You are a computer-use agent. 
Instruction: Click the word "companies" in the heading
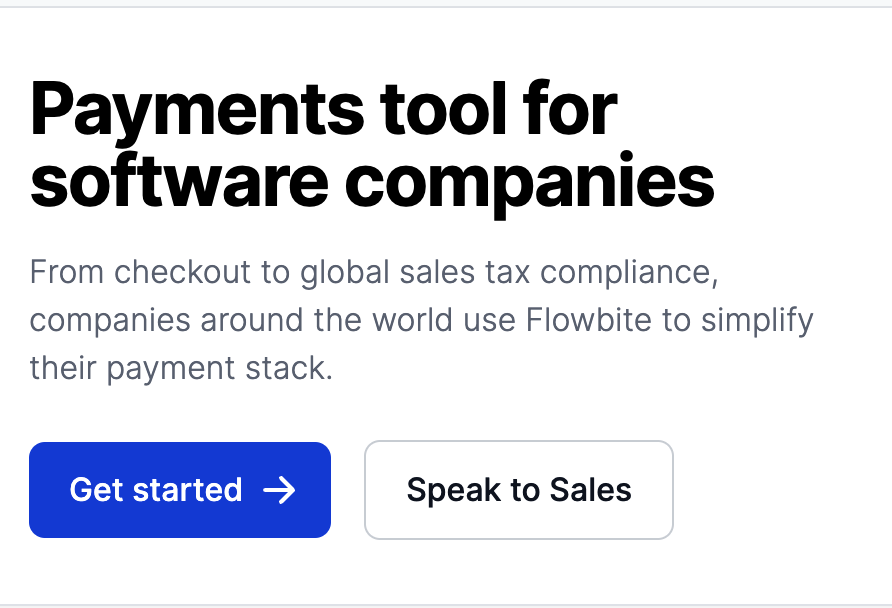[529, 185]
